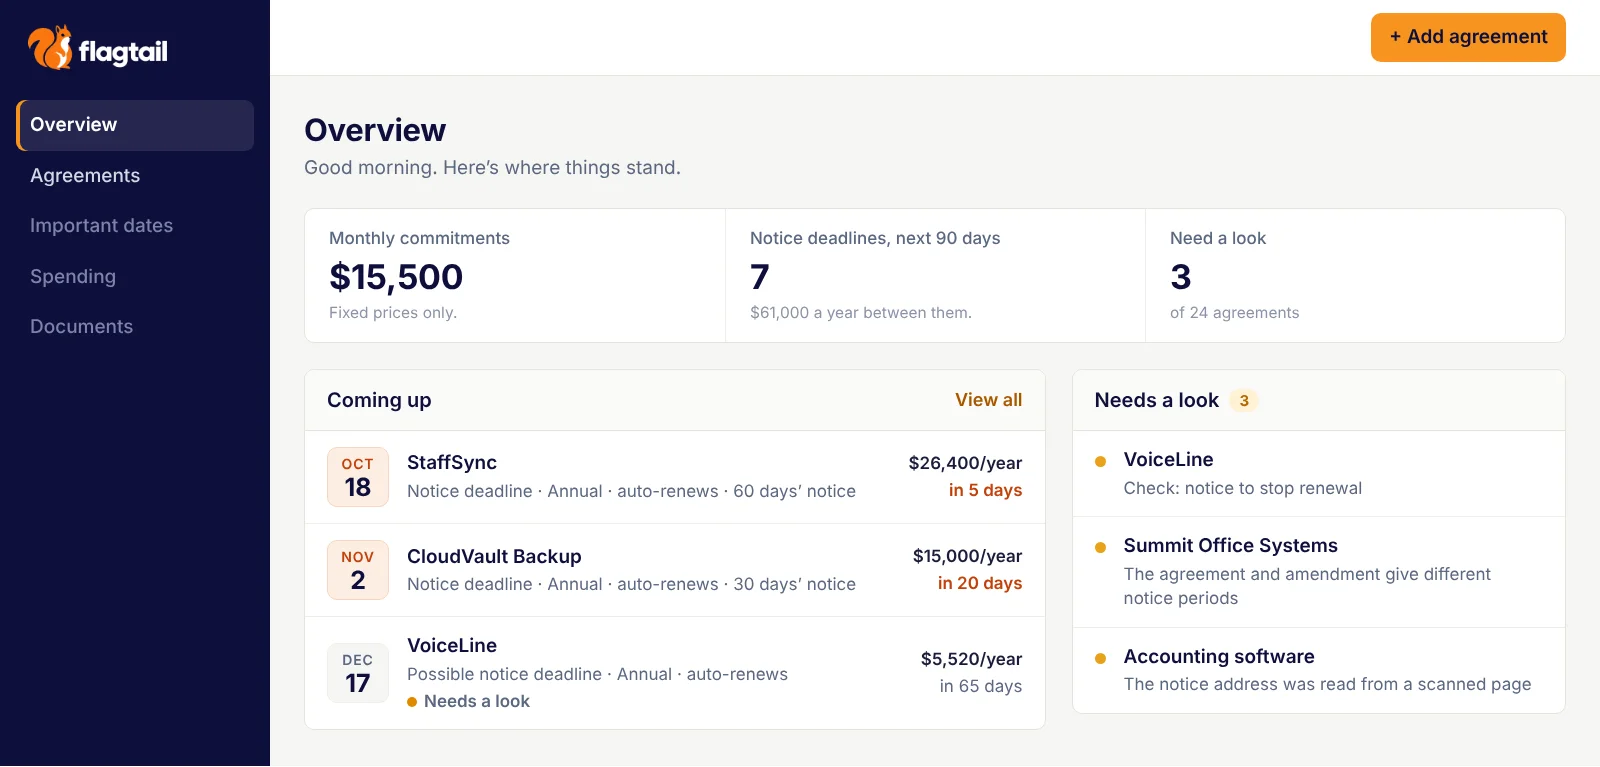Open Spending in the sidebar
The image size is (1600, 767).
135,277
